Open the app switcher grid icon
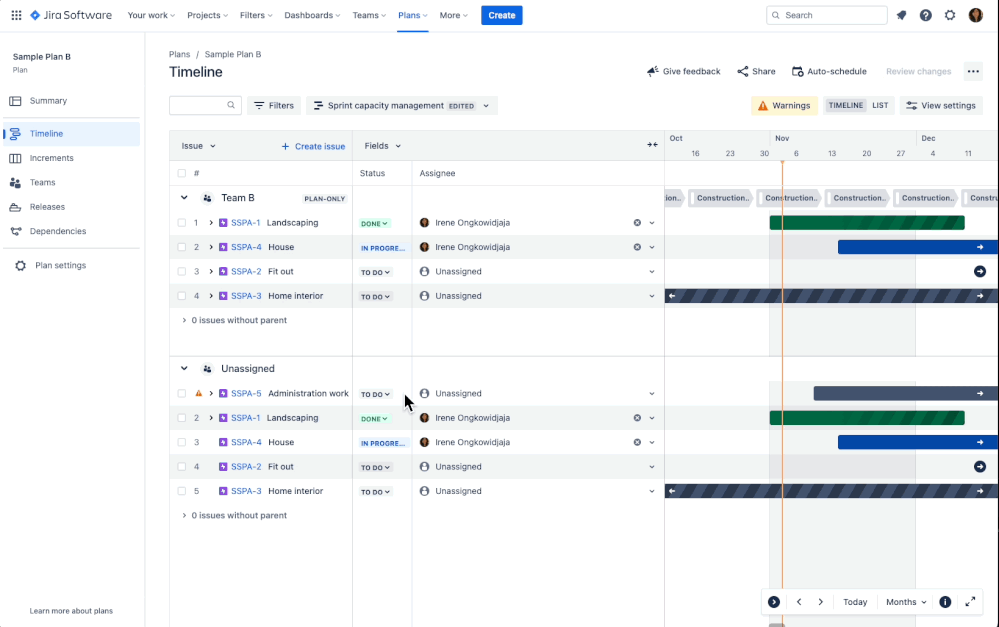999x627 pixels. tap(17, 15)
